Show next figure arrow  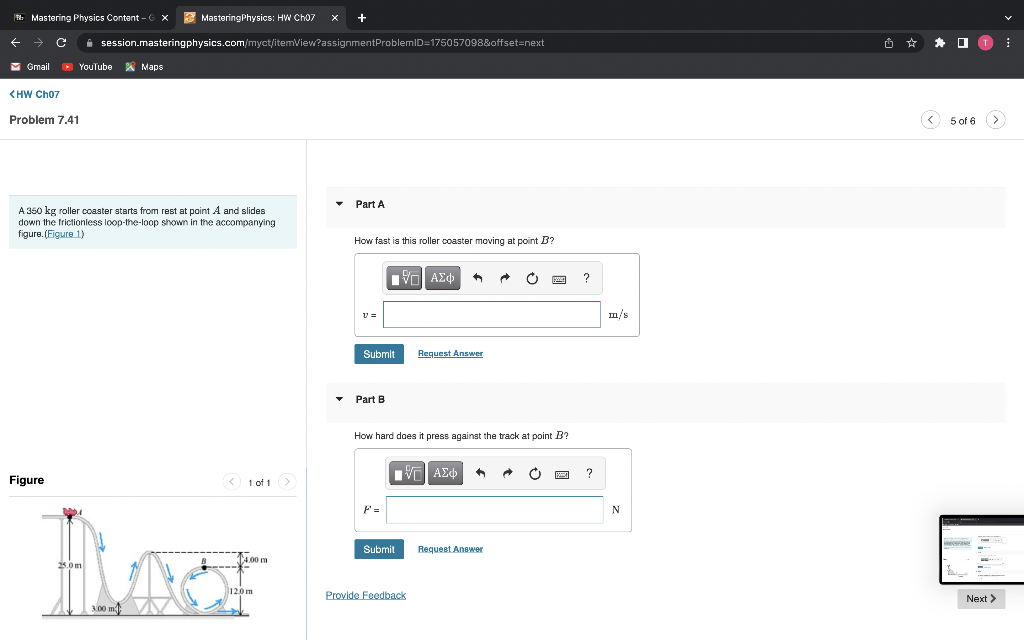(287, 482)
